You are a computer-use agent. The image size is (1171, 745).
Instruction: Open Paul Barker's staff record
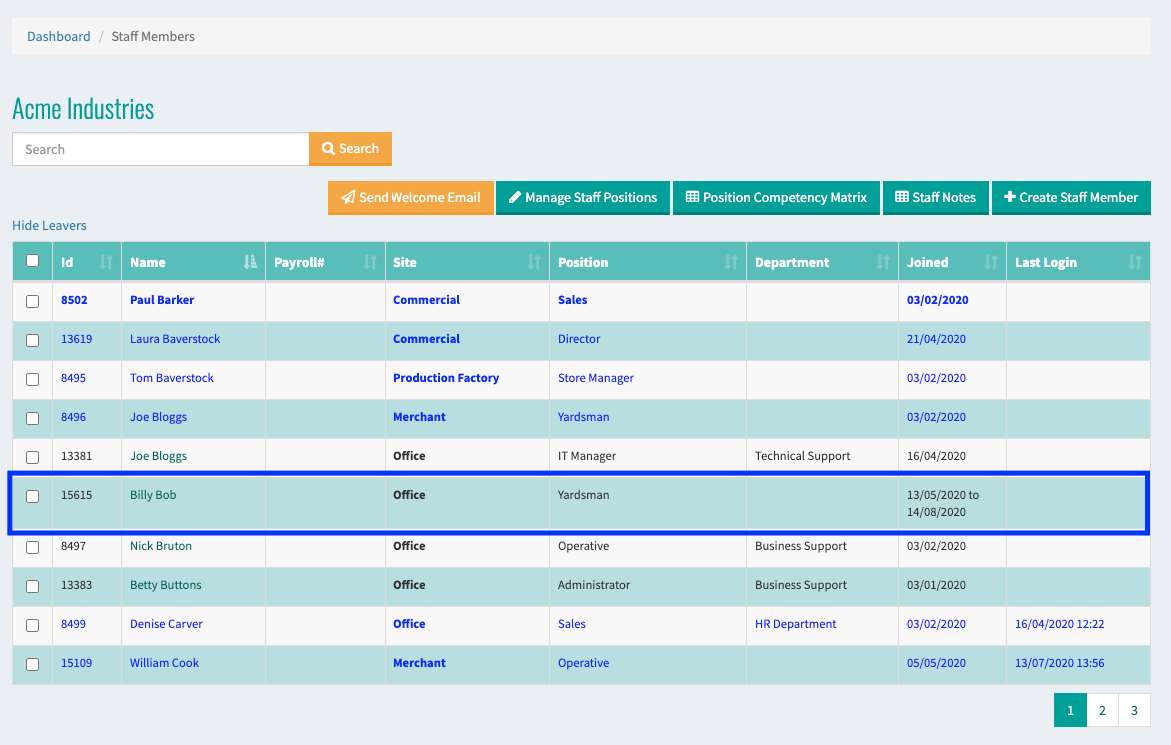pos(162,300)
